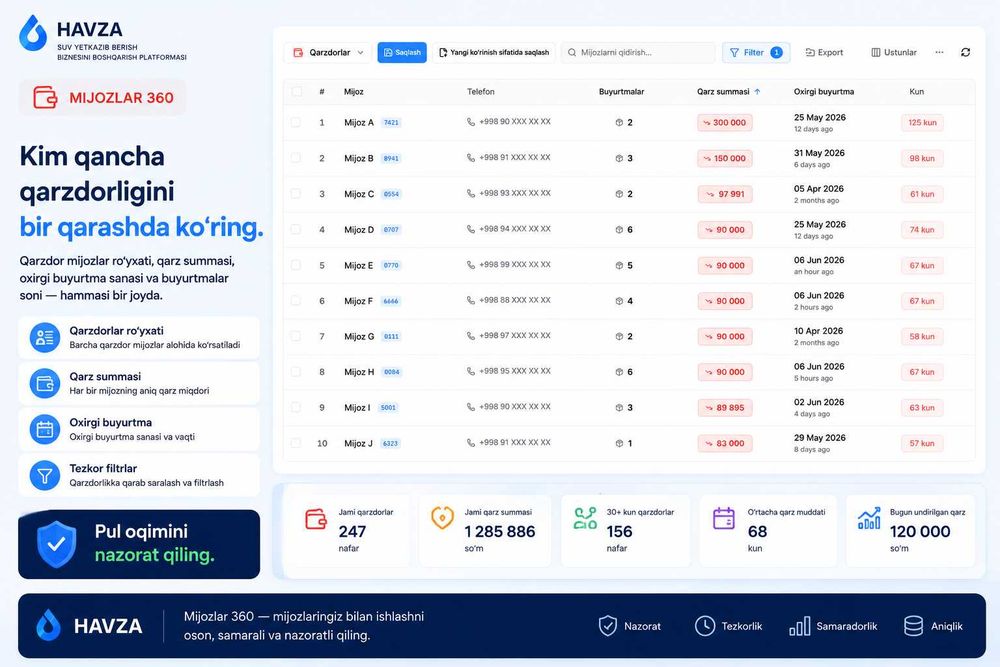Click the Tezkor filtrlar funnel icon
This screenshot has height=667, width=1000.
click(x=45, y=476)
